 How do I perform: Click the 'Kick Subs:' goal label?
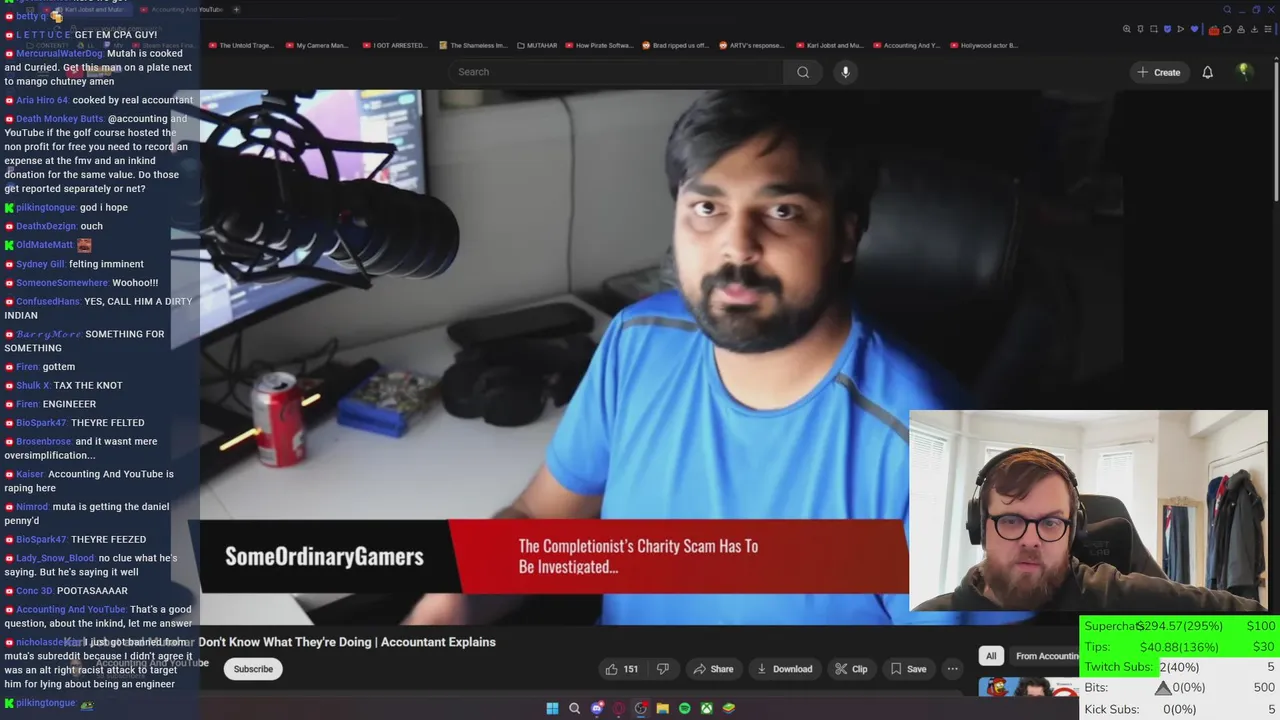pyautogui.click(x=1112, y=709)
